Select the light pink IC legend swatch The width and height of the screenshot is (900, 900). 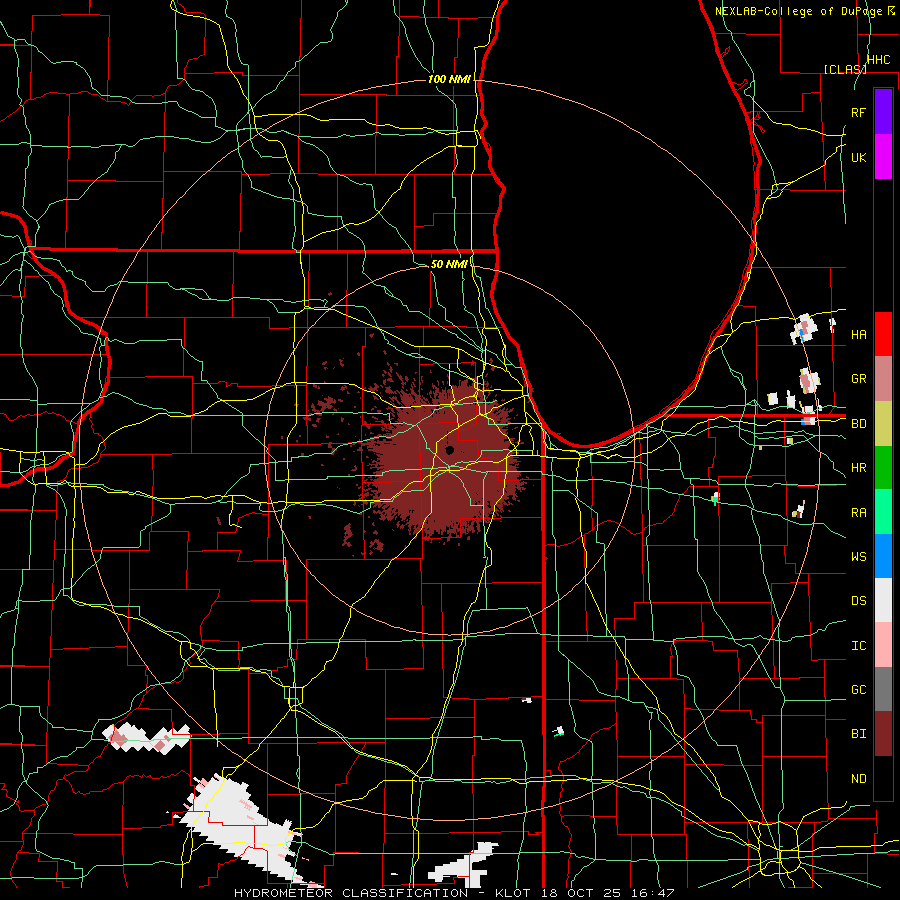(883, 645)
